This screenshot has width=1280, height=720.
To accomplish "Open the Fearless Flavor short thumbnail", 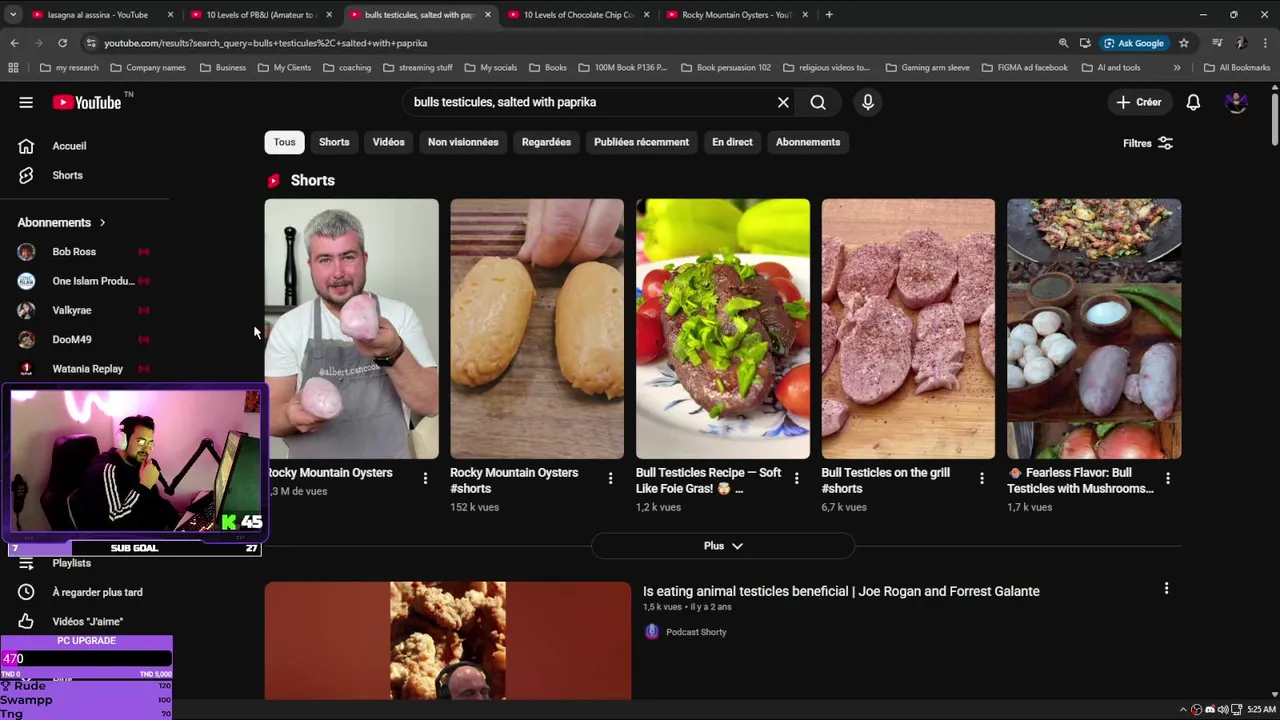I will (1094, 329).
